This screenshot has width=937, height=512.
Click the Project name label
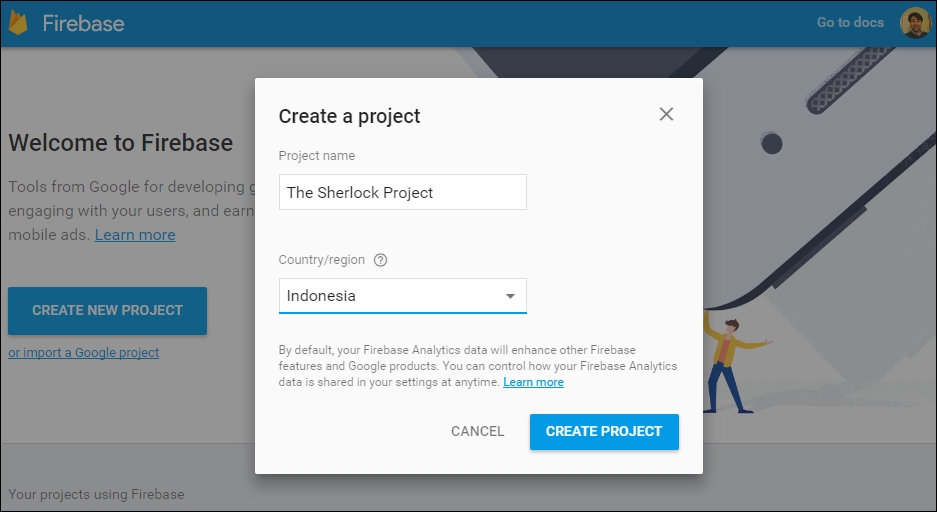317,156
